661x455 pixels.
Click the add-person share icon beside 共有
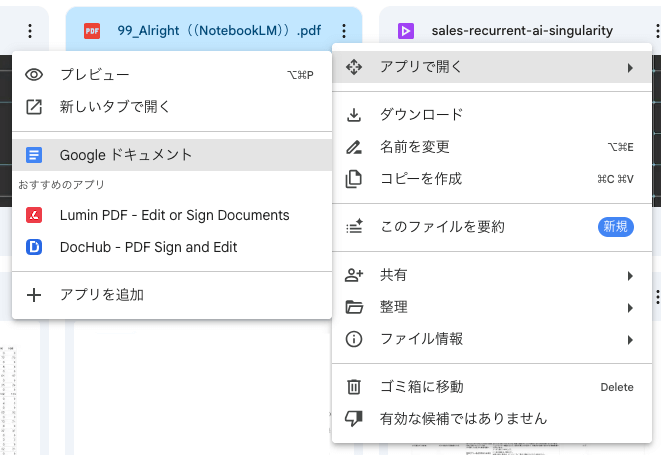tap(354, 275)
